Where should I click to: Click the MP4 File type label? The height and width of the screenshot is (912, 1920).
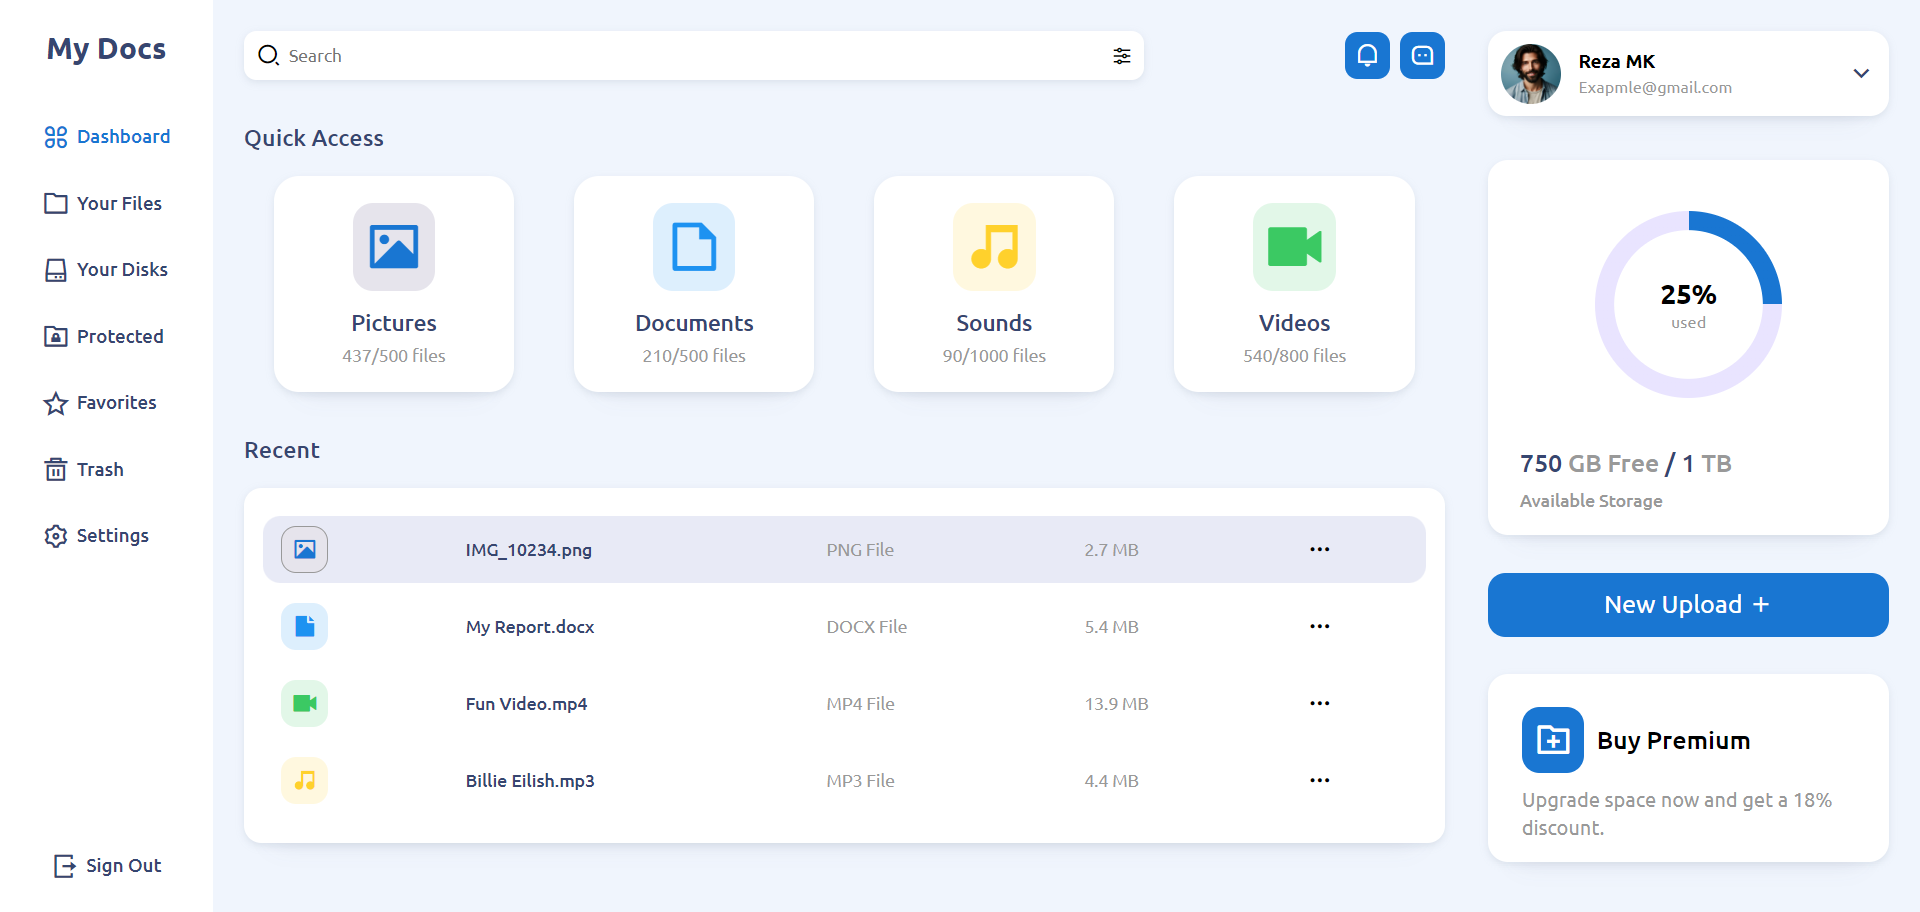click(860, 704)
